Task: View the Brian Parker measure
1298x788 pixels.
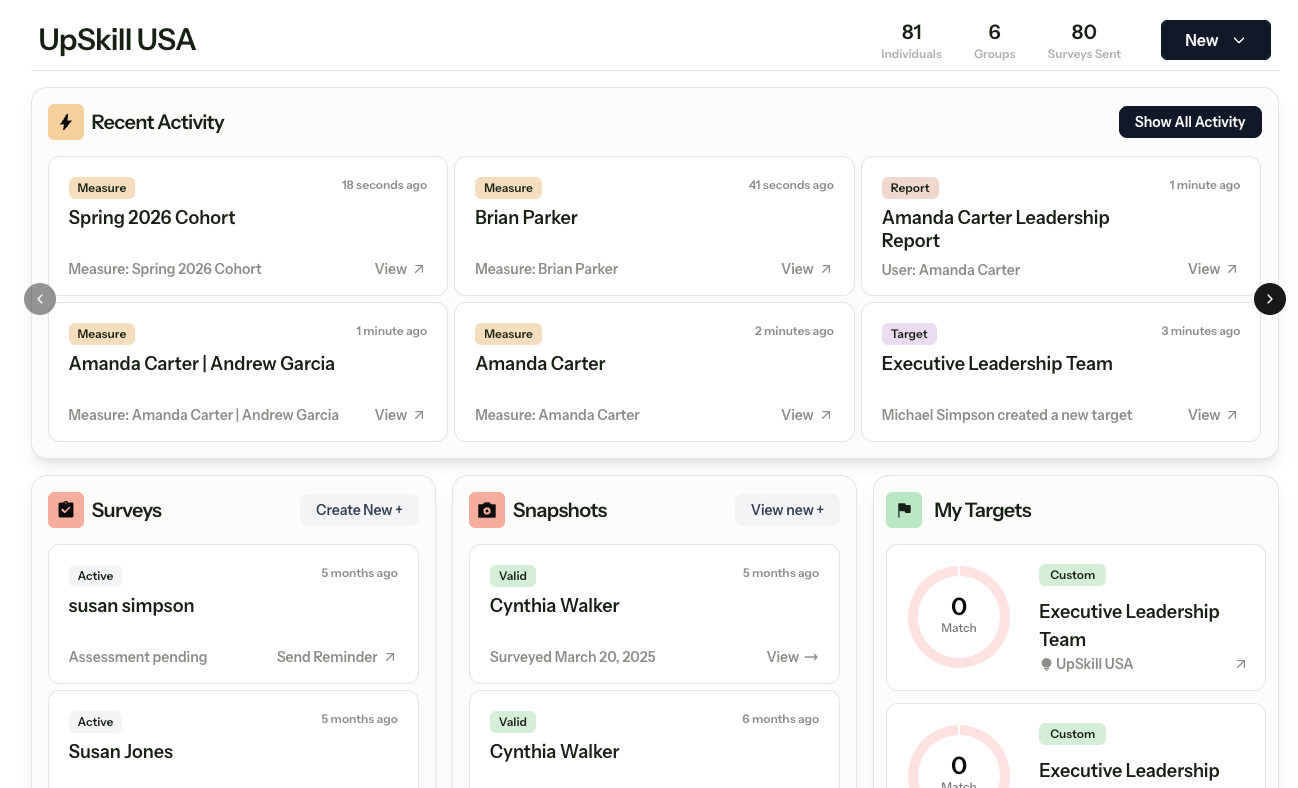Action: point(806,269)
